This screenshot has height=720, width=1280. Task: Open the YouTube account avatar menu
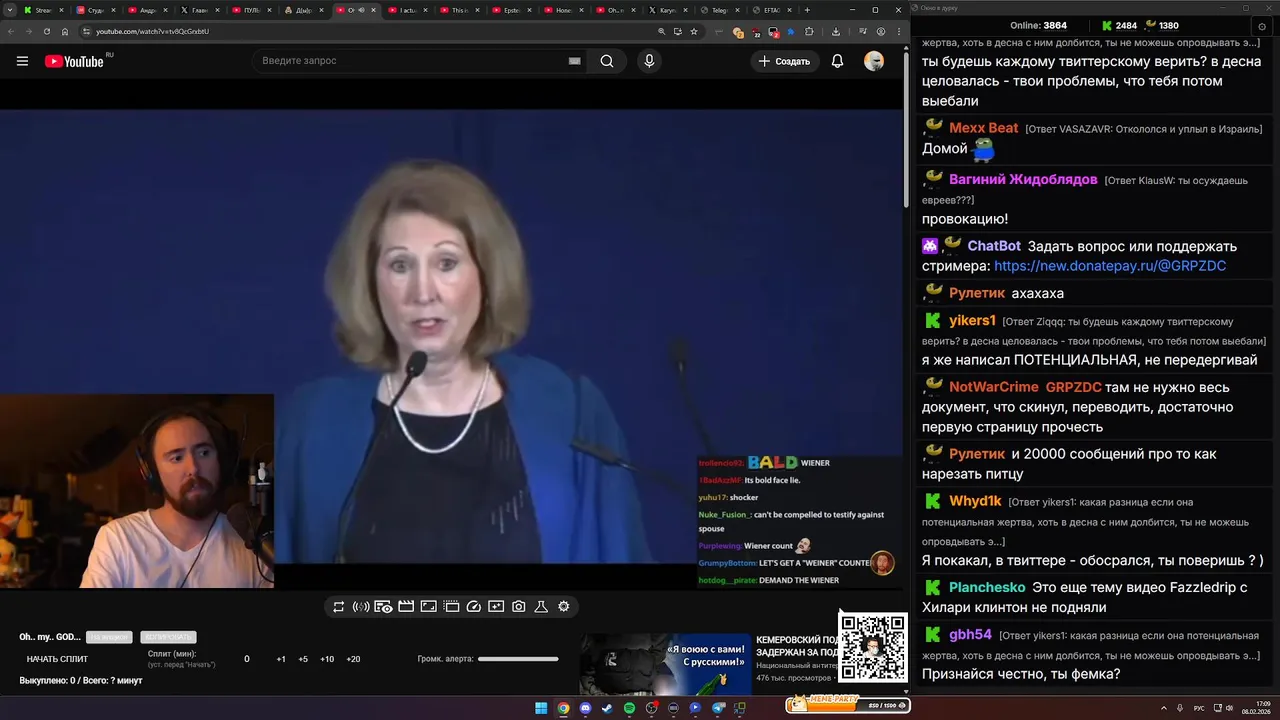click(x=874, y=61)
